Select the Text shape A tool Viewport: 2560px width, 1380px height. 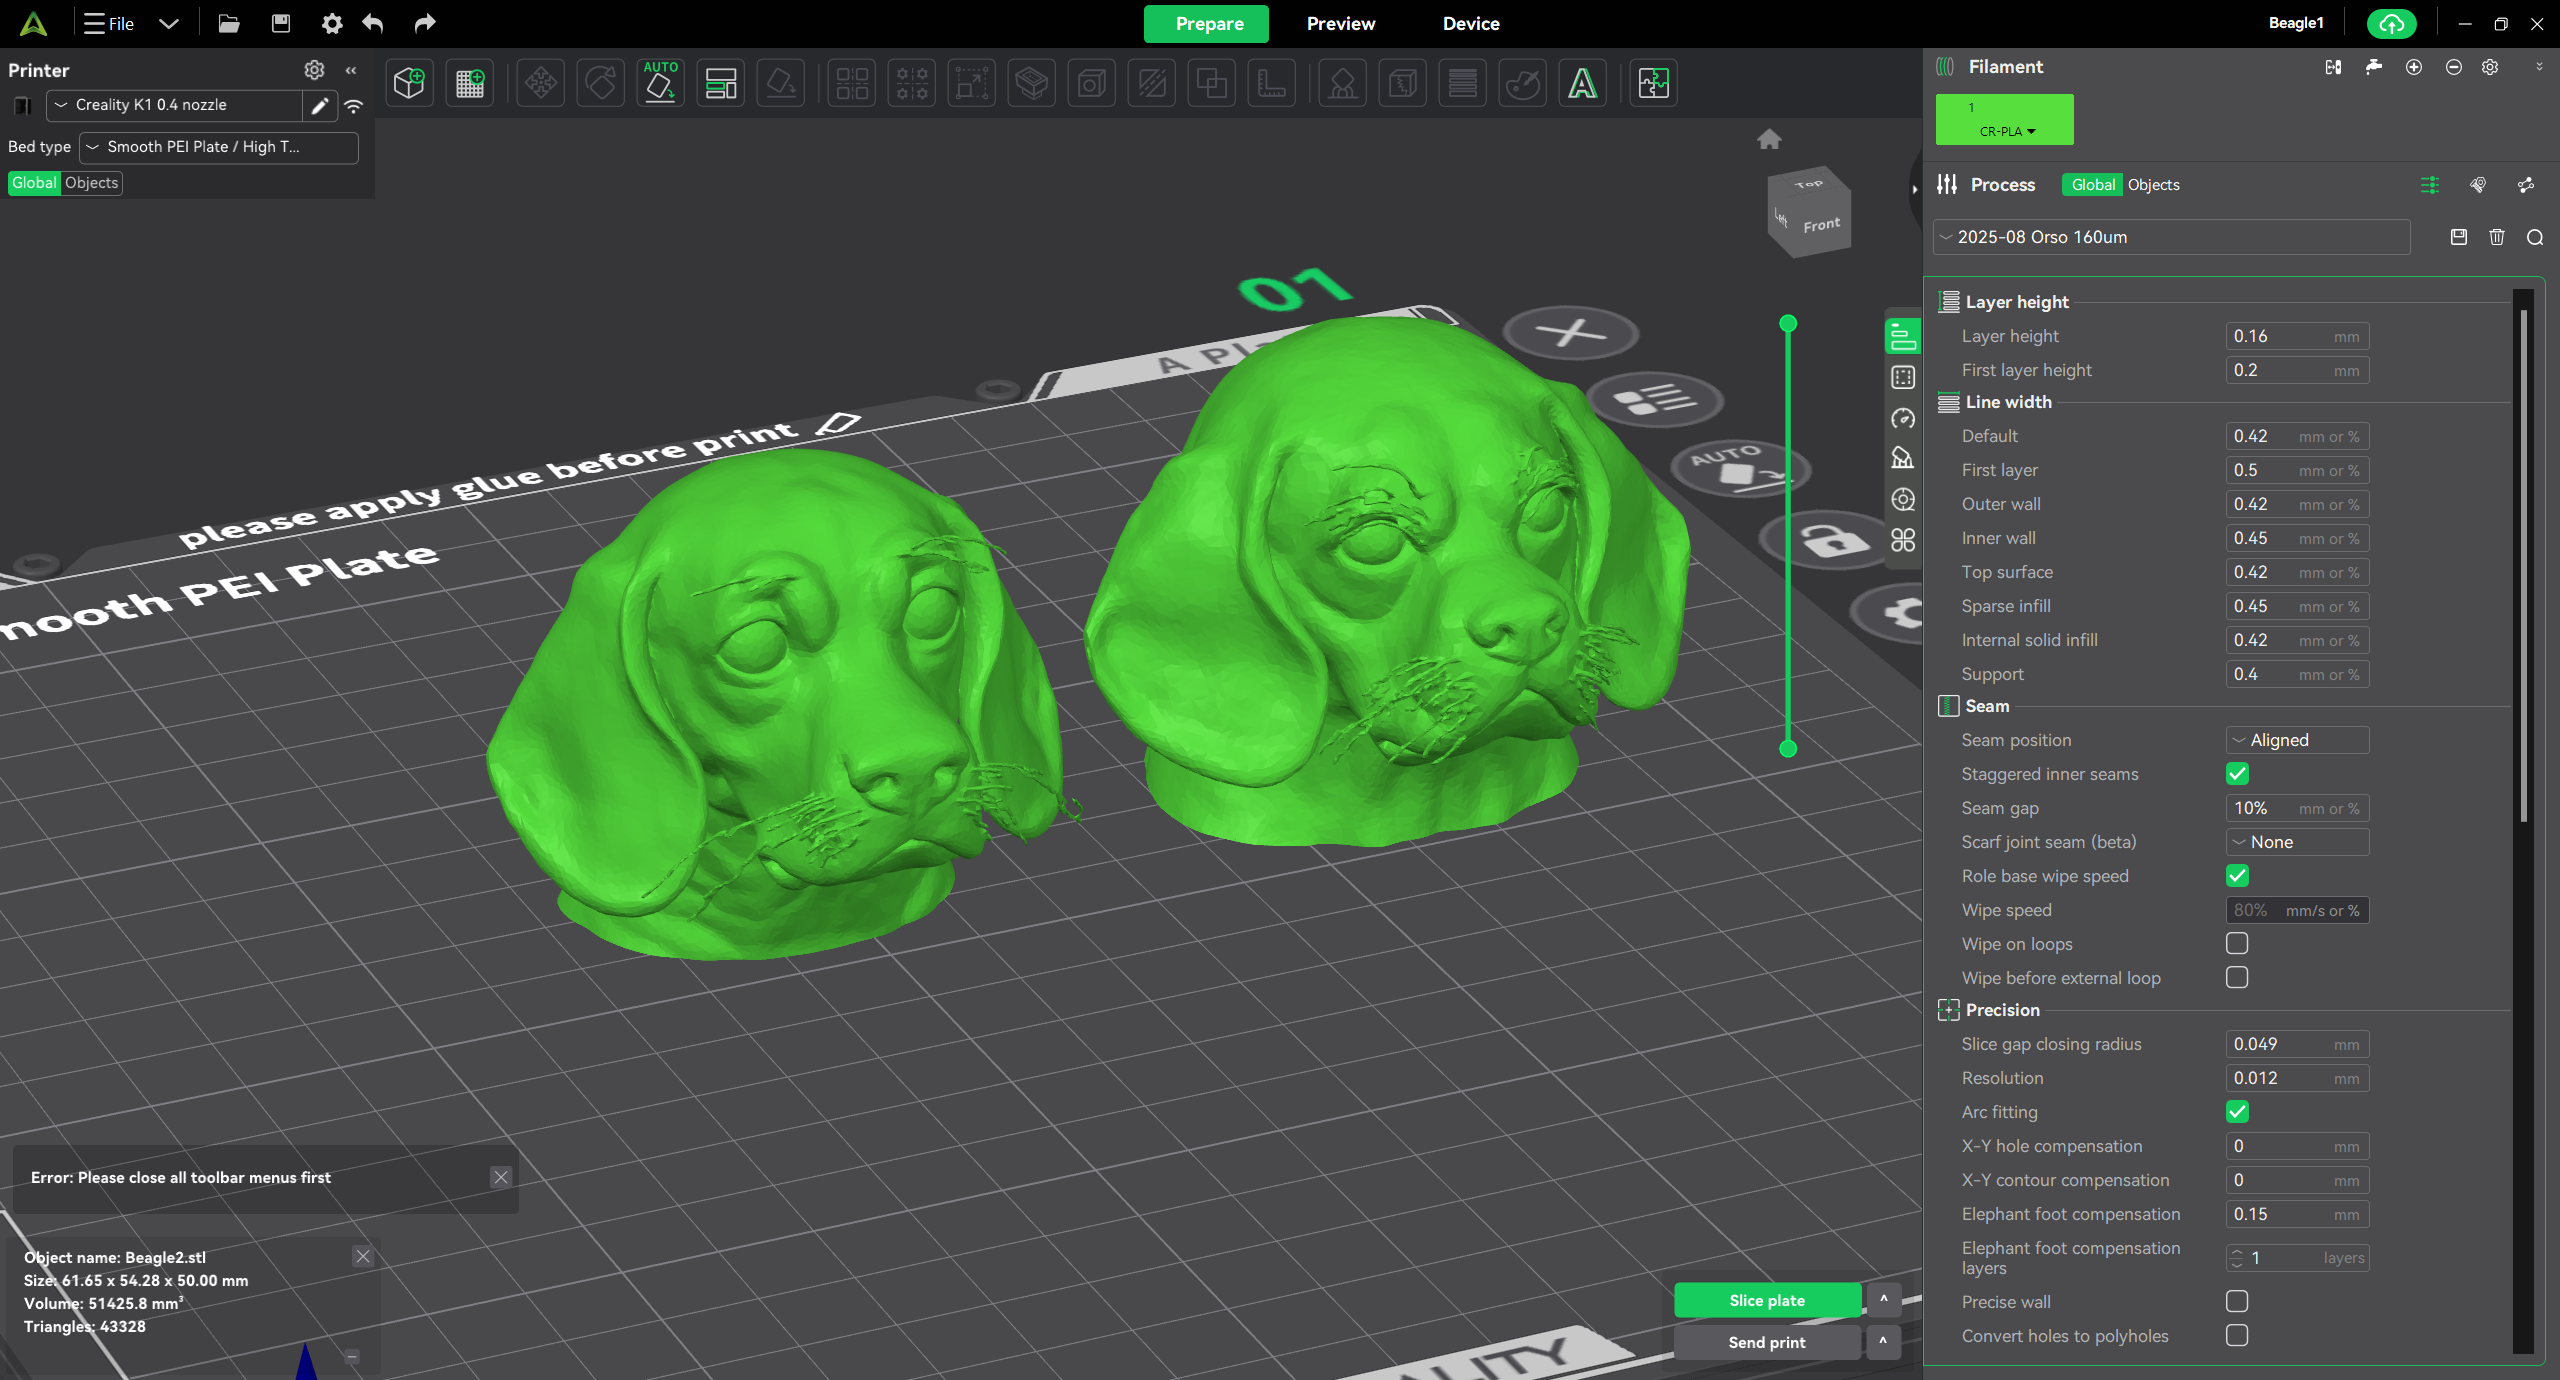tap(1583, 83)
